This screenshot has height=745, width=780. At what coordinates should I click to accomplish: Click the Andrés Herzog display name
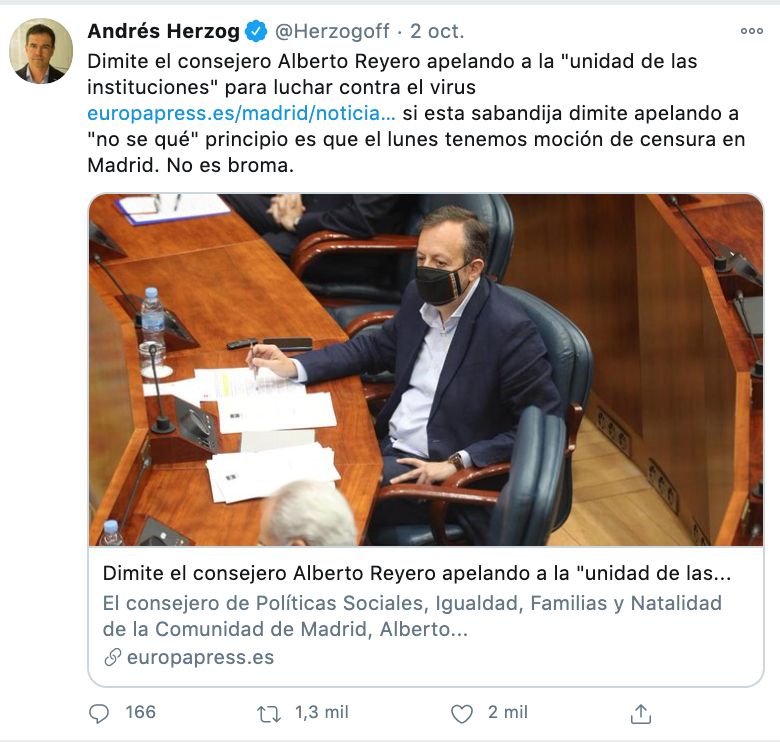tap(164, 31)
